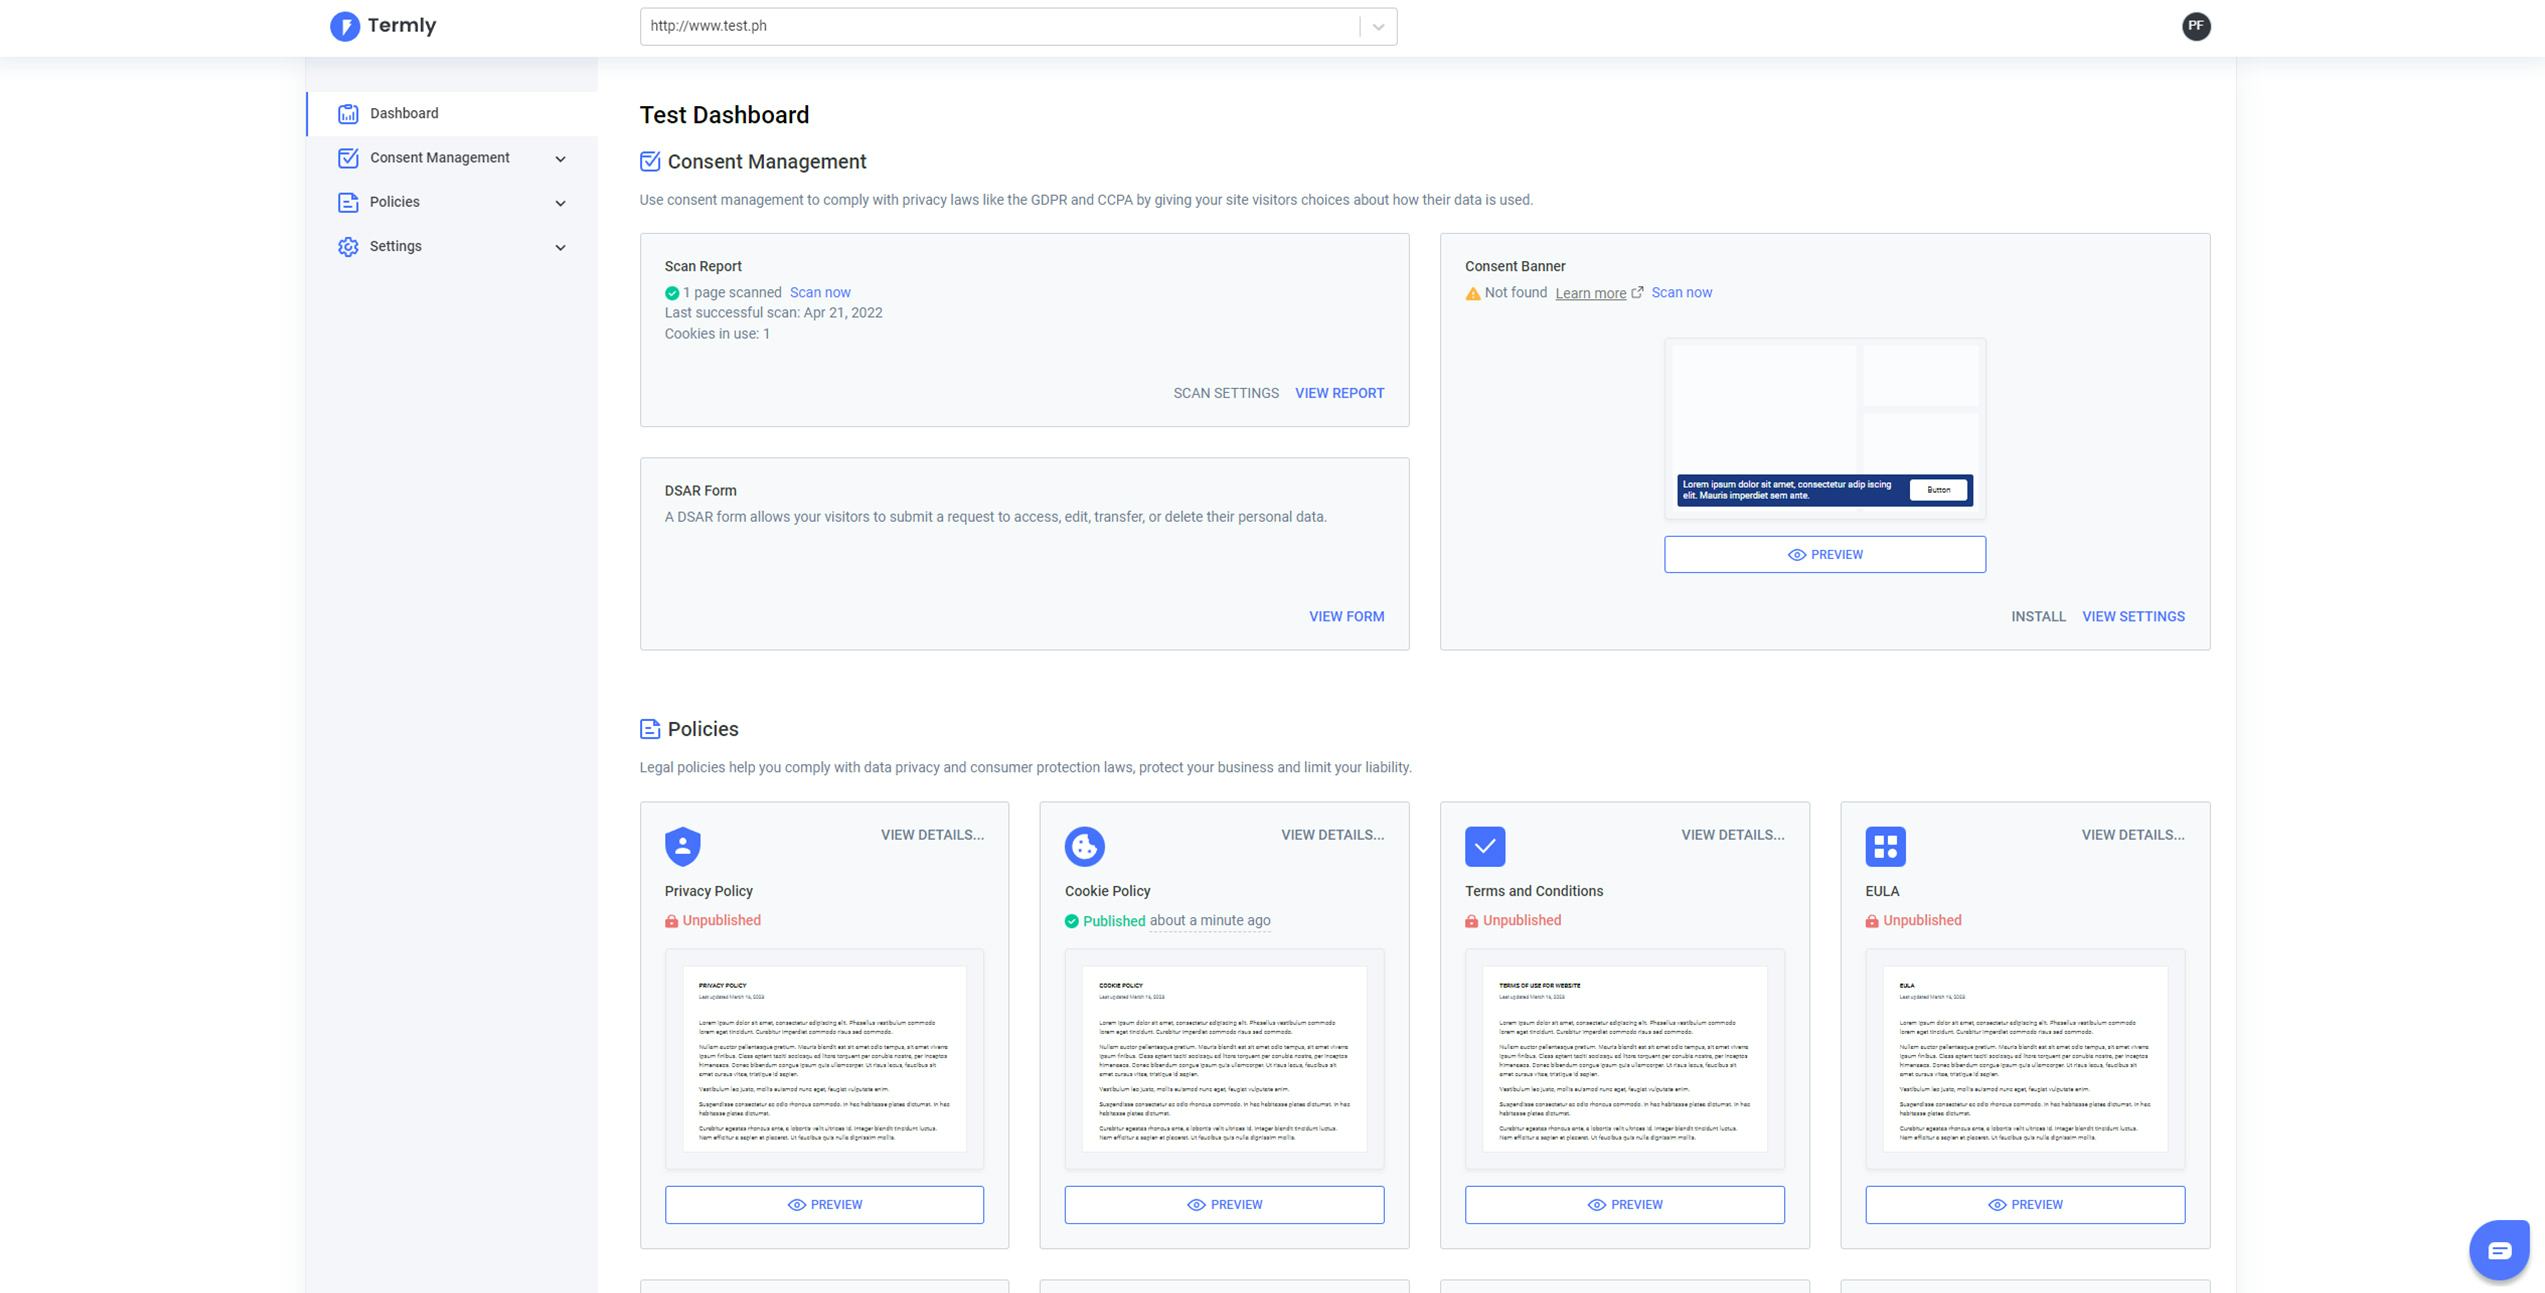Select Policies in the sidebar navigation
The image size is (2545, 1293).
(395, 202)
